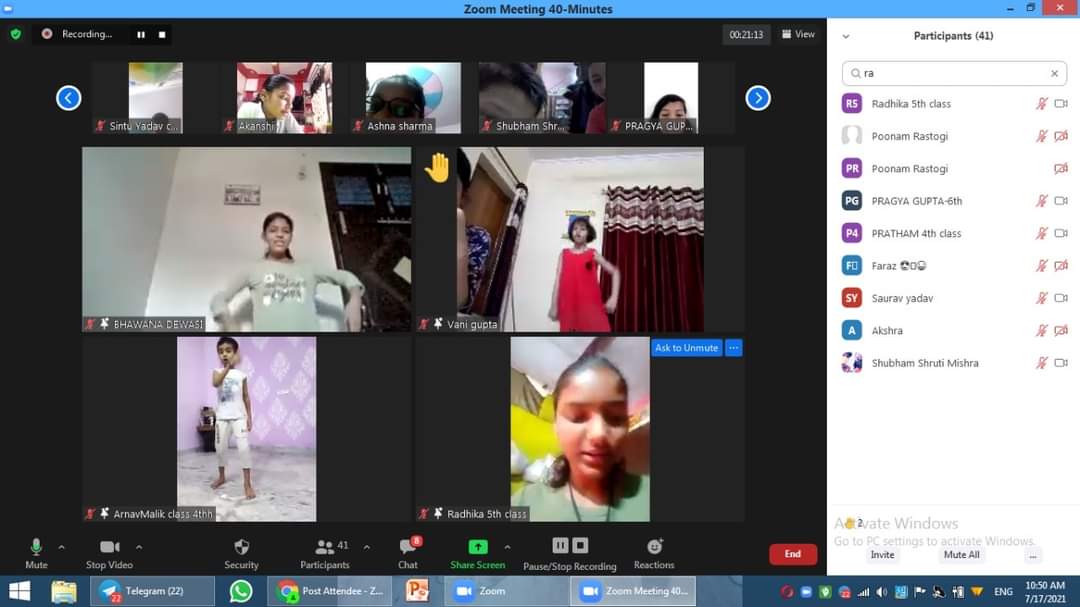Select PRAGYA GUPTA-6th participant
The image size is (1080, 607).
tap(954, 200)
